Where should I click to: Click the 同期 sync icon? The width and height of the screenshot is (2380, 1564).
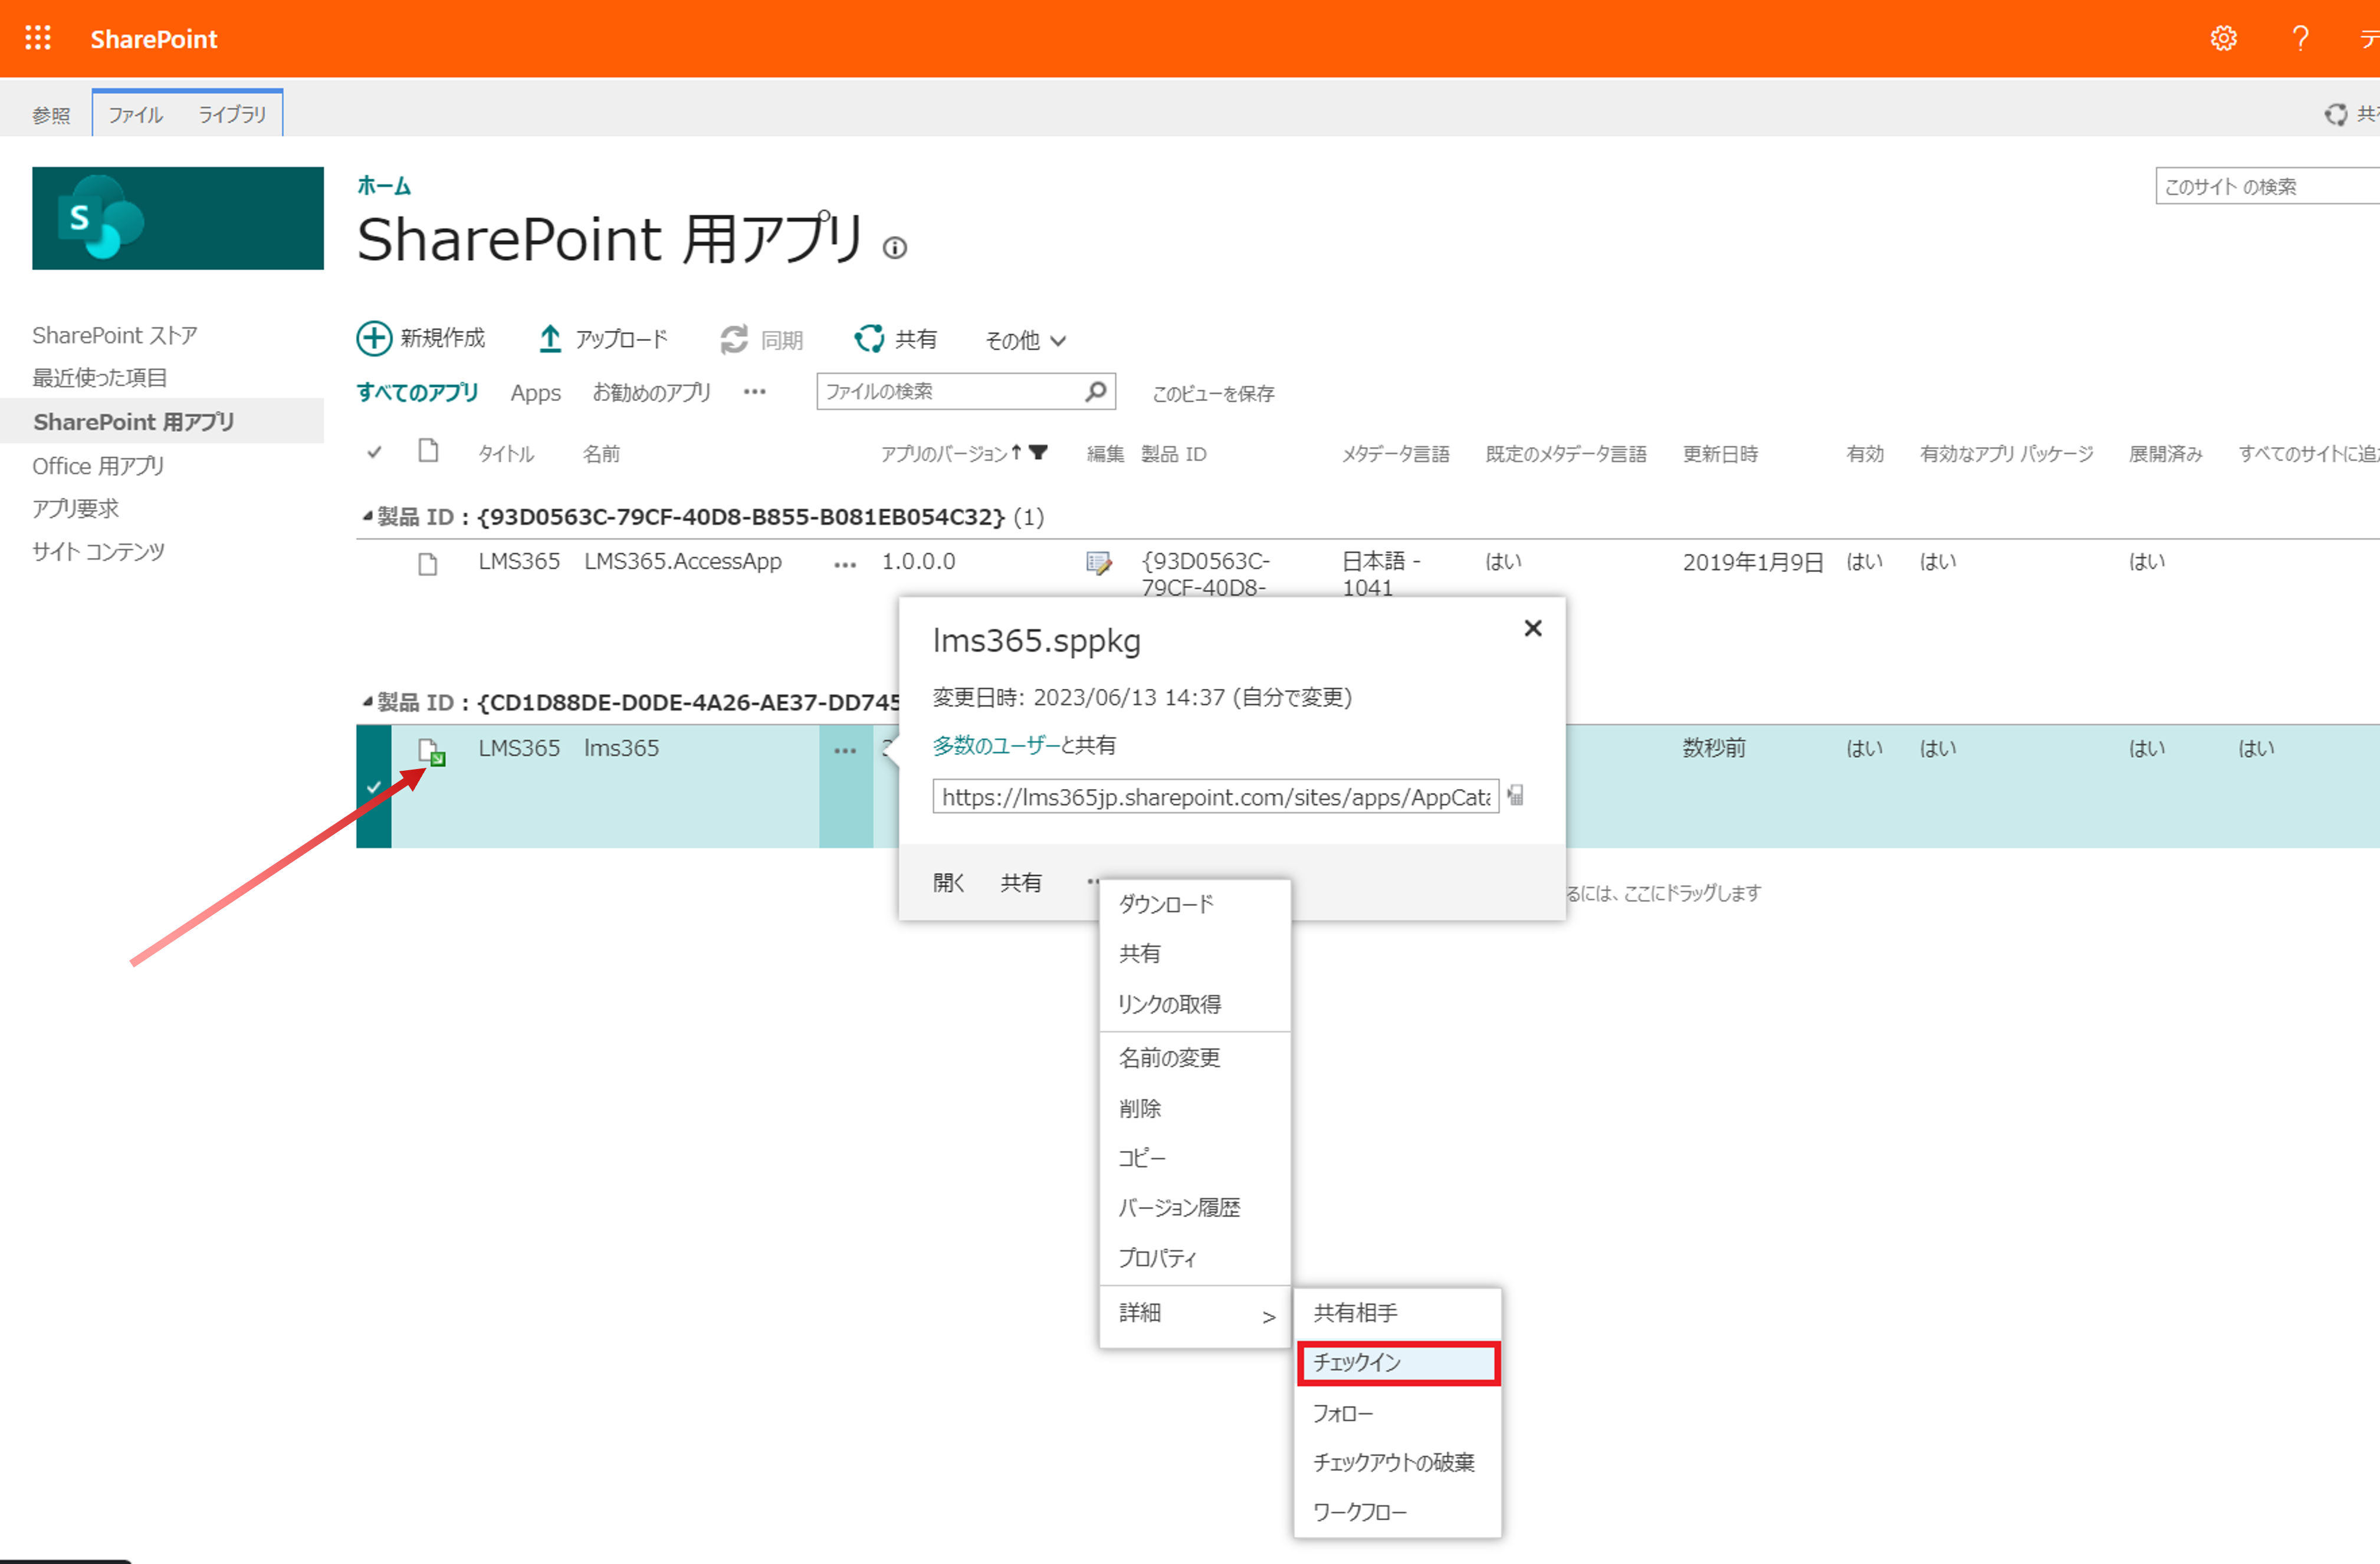tap(734, 339)
